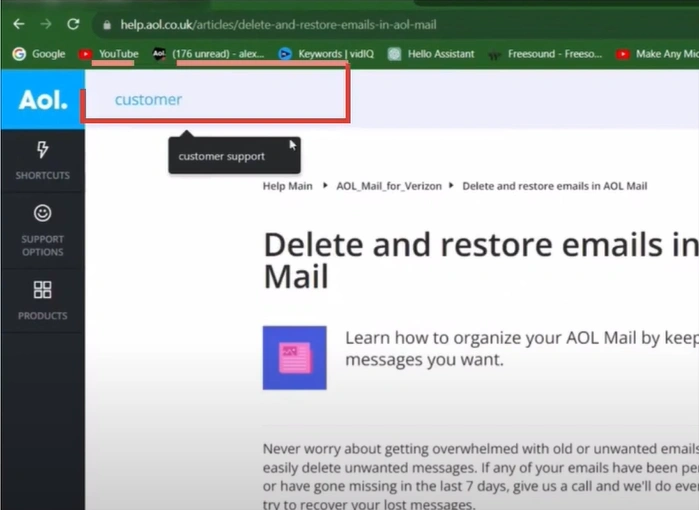Open the Make Any Mic bookmark

tap(657, 54)
